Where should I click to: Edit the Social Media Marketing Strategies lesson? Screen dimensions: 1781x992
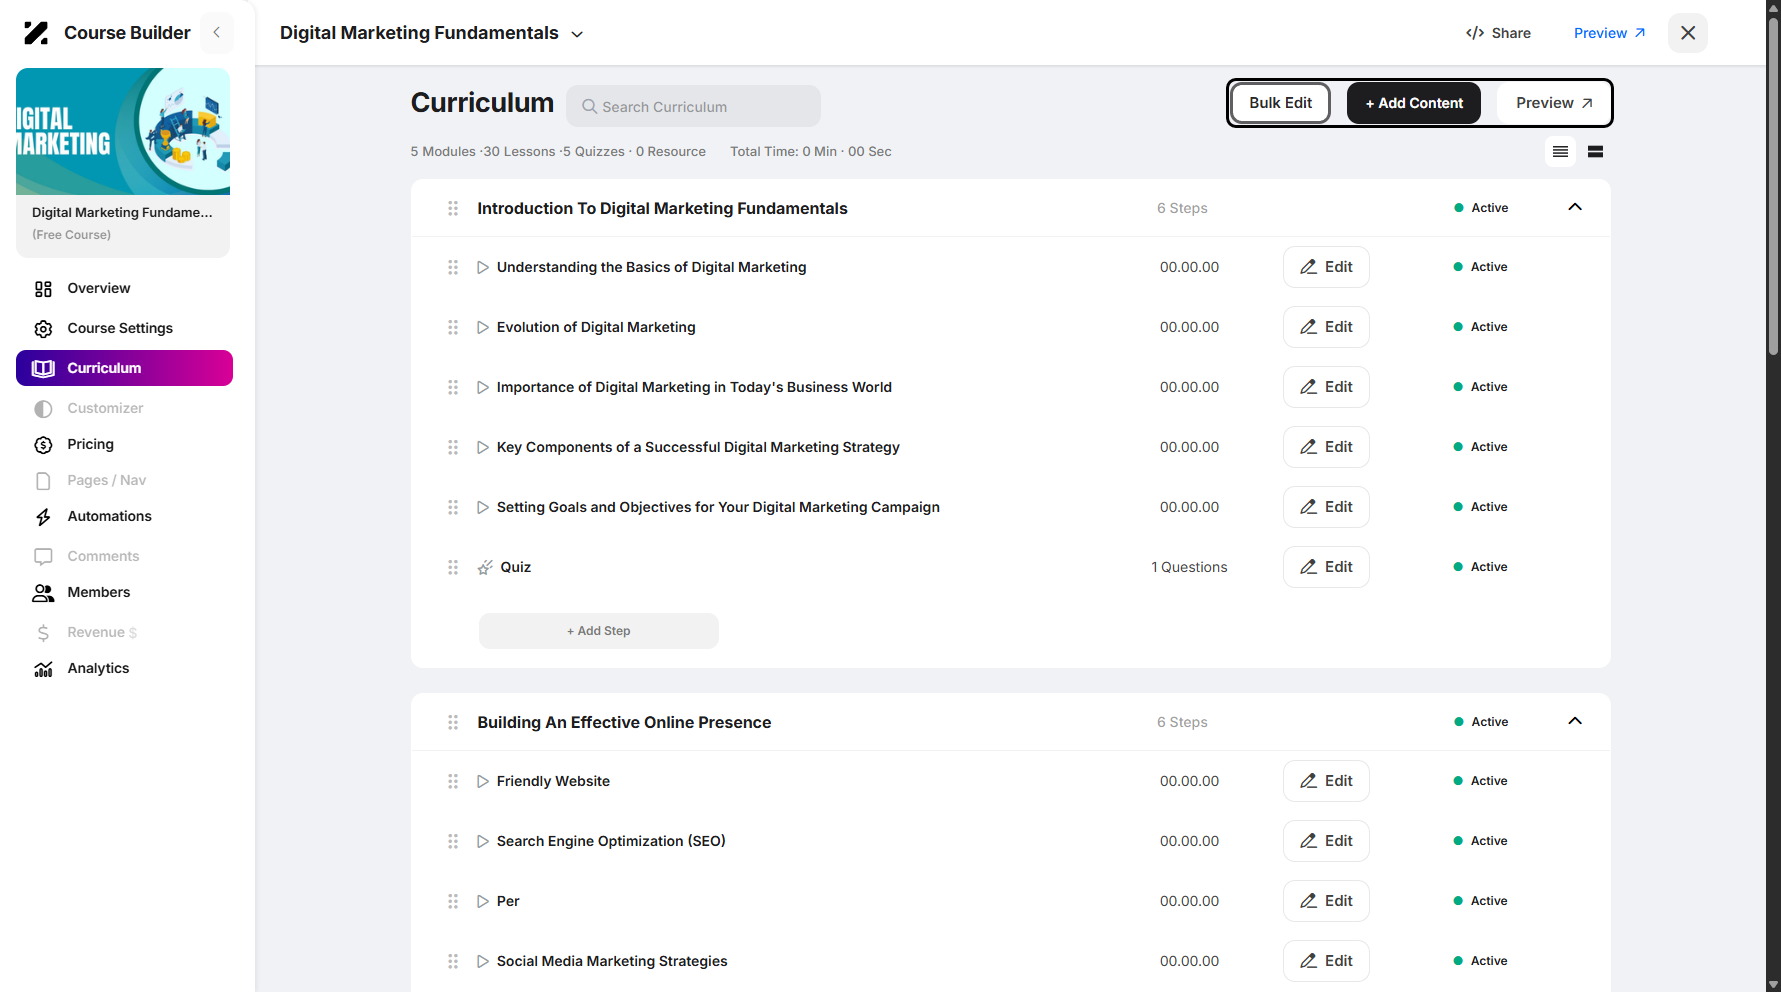(x=1326, y=961)
